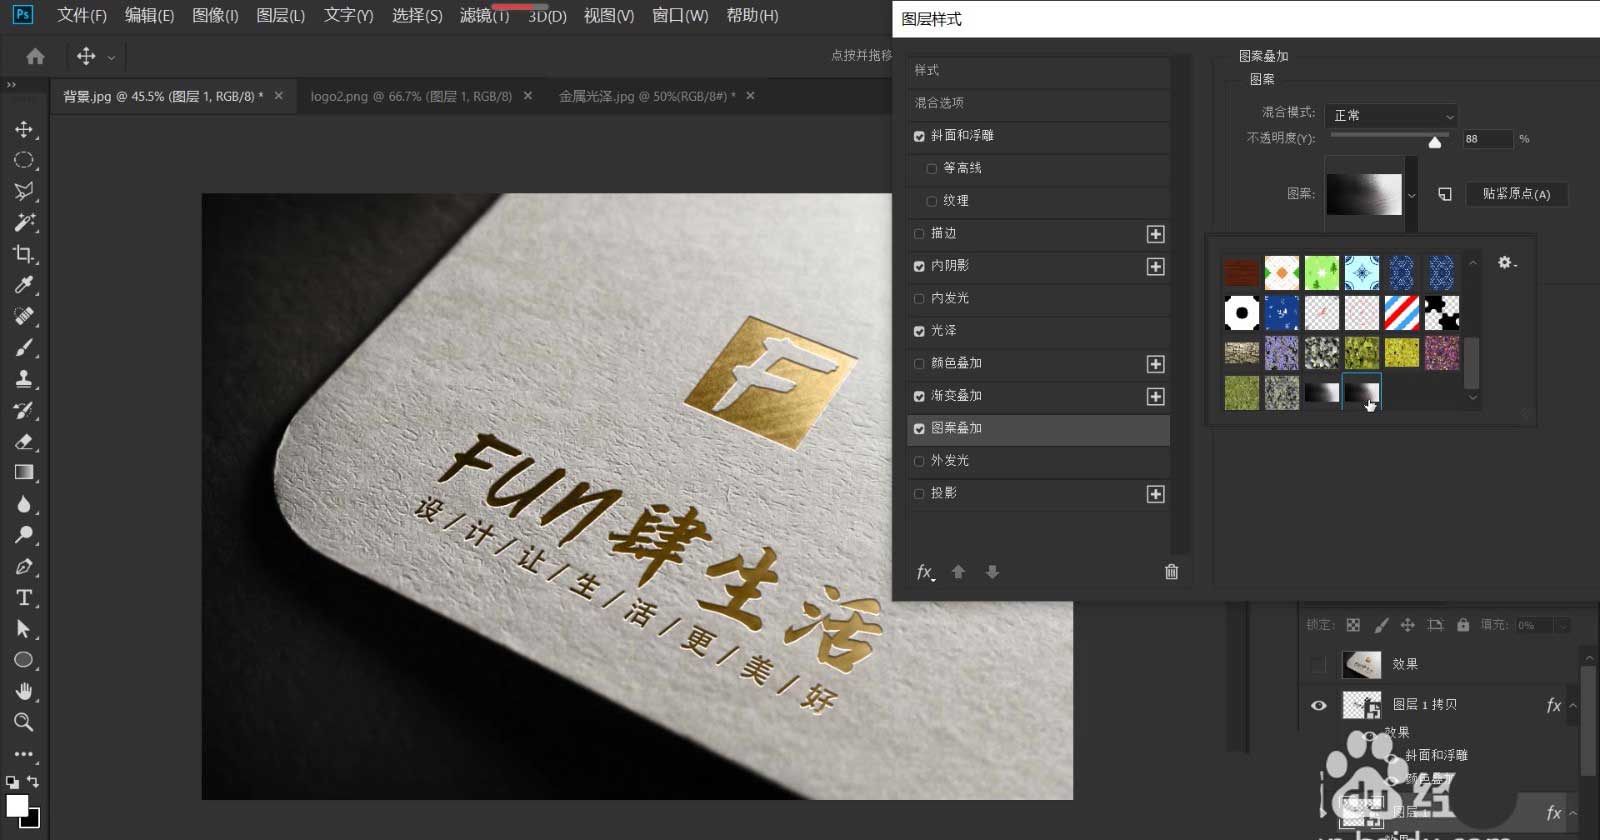Open the 视图(V) menu

point(609,15)
